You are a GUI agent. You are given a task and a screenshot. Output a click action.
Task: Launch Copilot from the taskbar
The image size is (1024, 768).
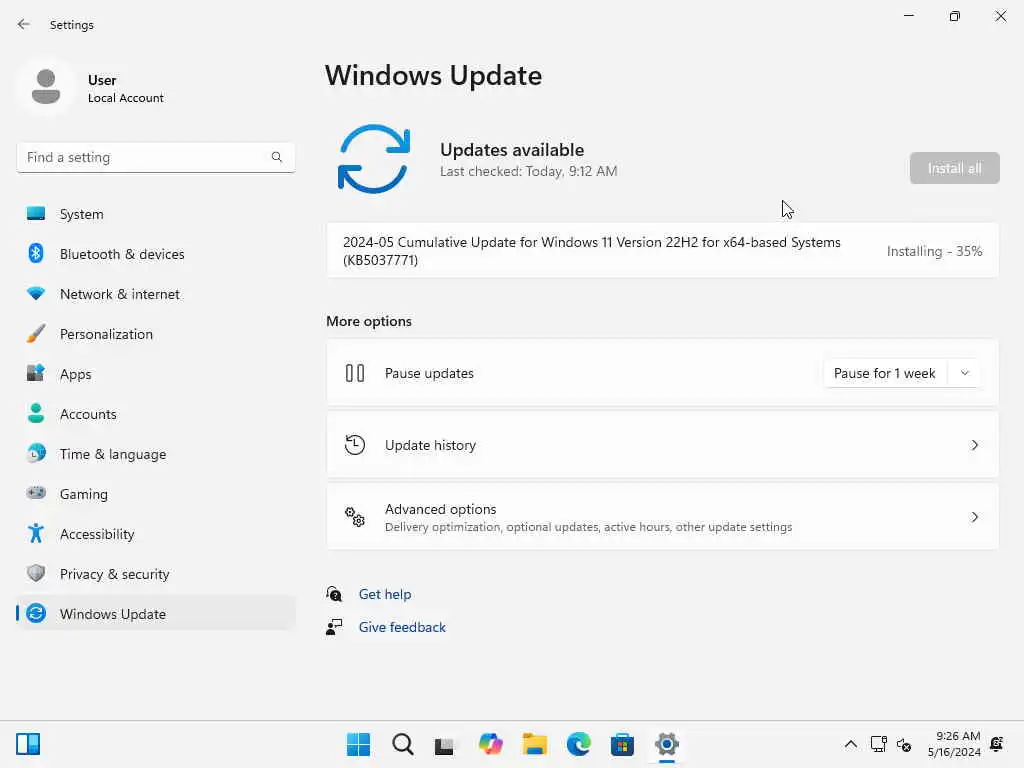coord(490,744)
